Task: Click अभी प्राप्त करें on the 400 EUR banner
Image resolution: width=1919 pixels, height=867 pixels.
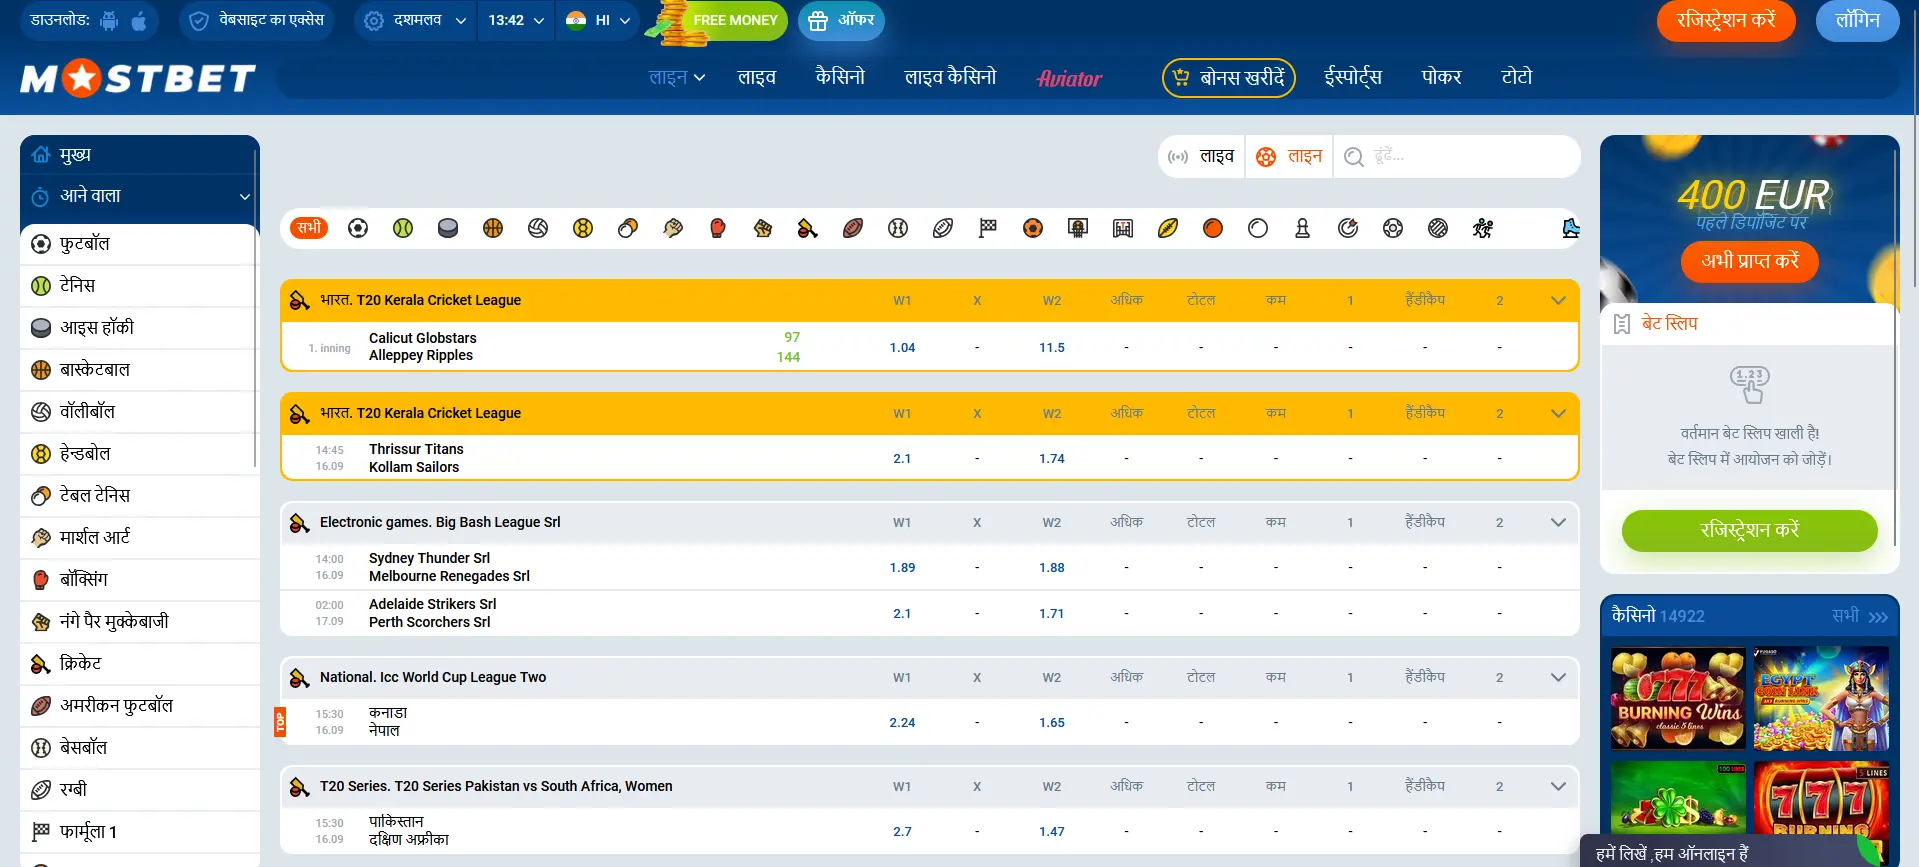Action: click(x=1750, y=261)
